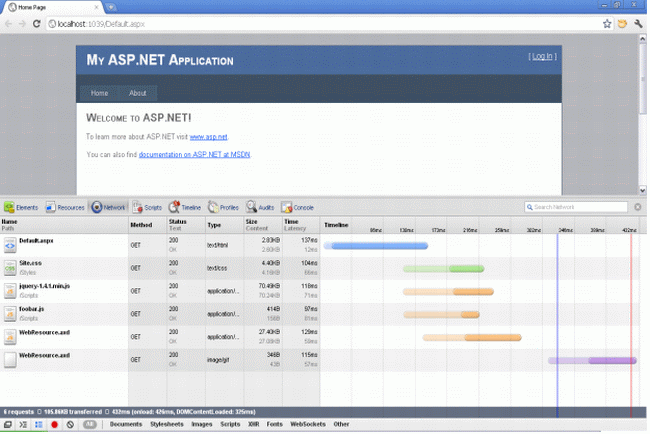Click the browser back arrow
The height and width of the screenshot is (434, 650).
[x=8, y=24]
